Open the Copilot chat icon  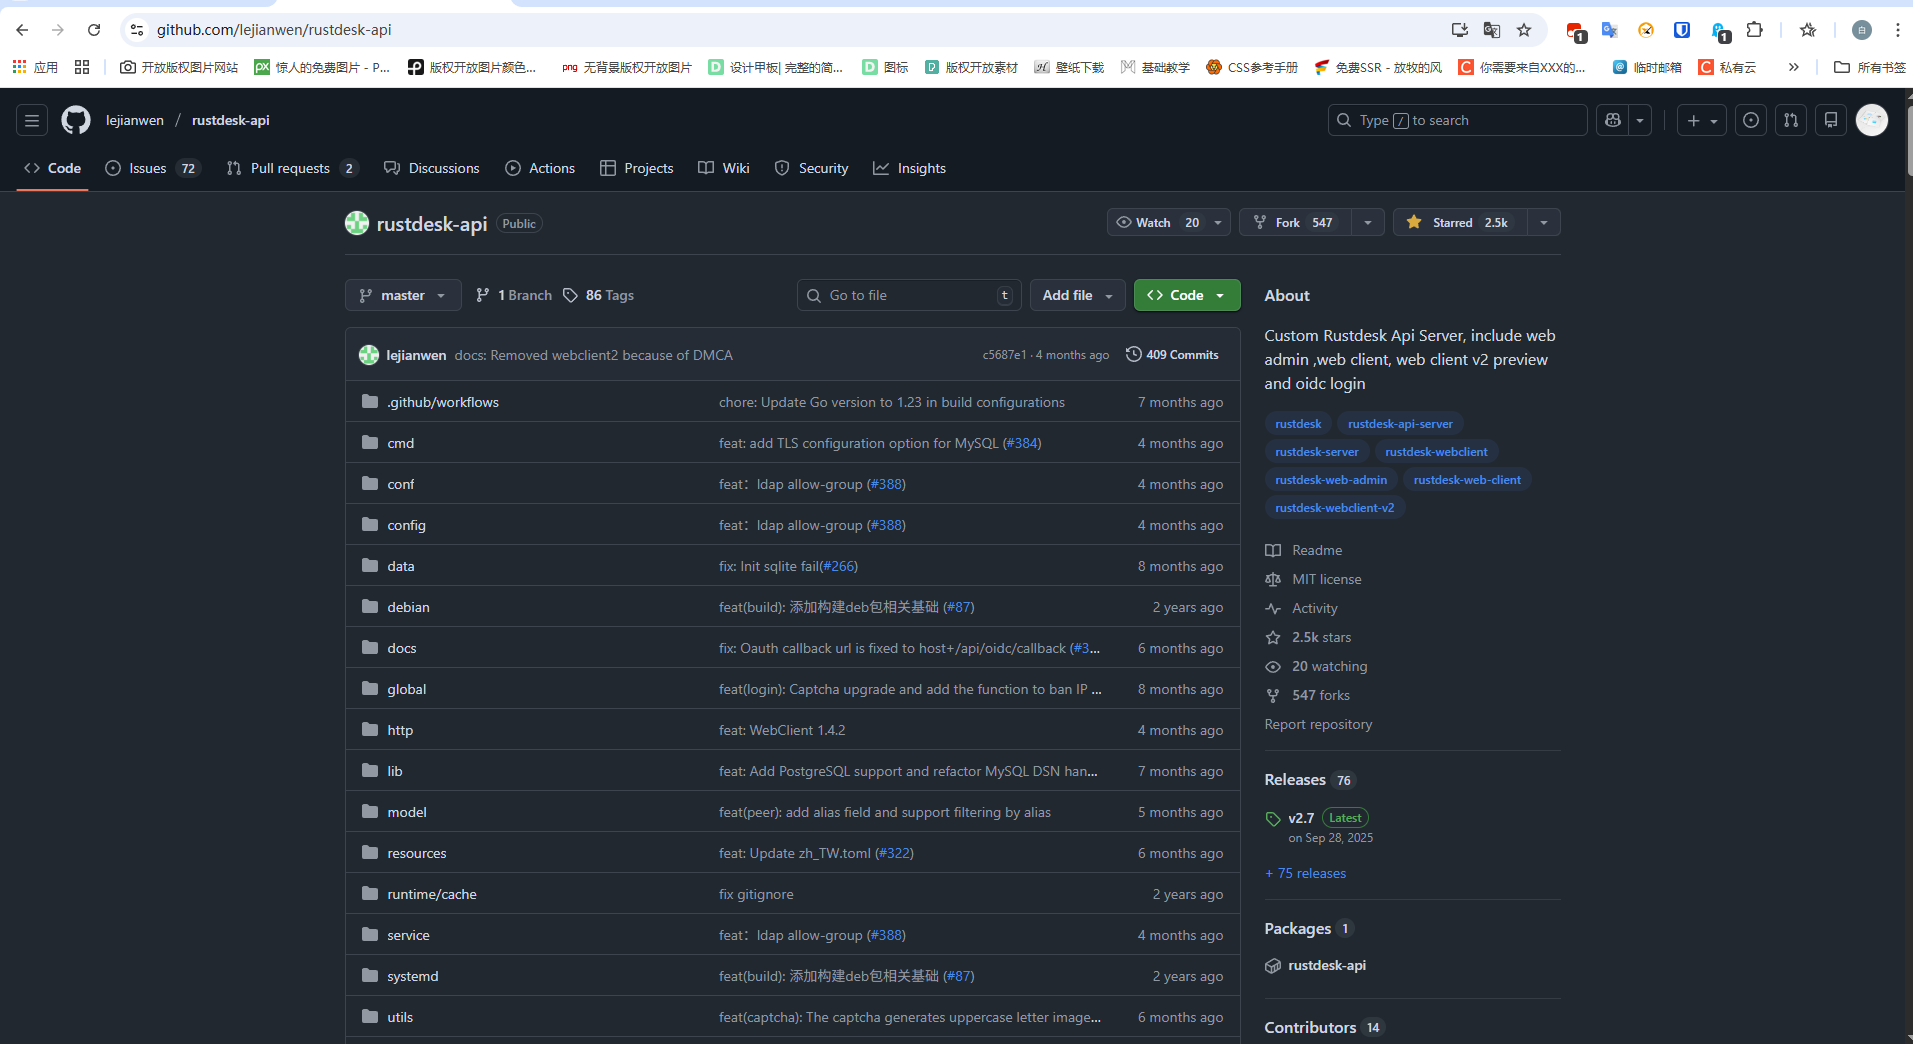pos(1612,120)
